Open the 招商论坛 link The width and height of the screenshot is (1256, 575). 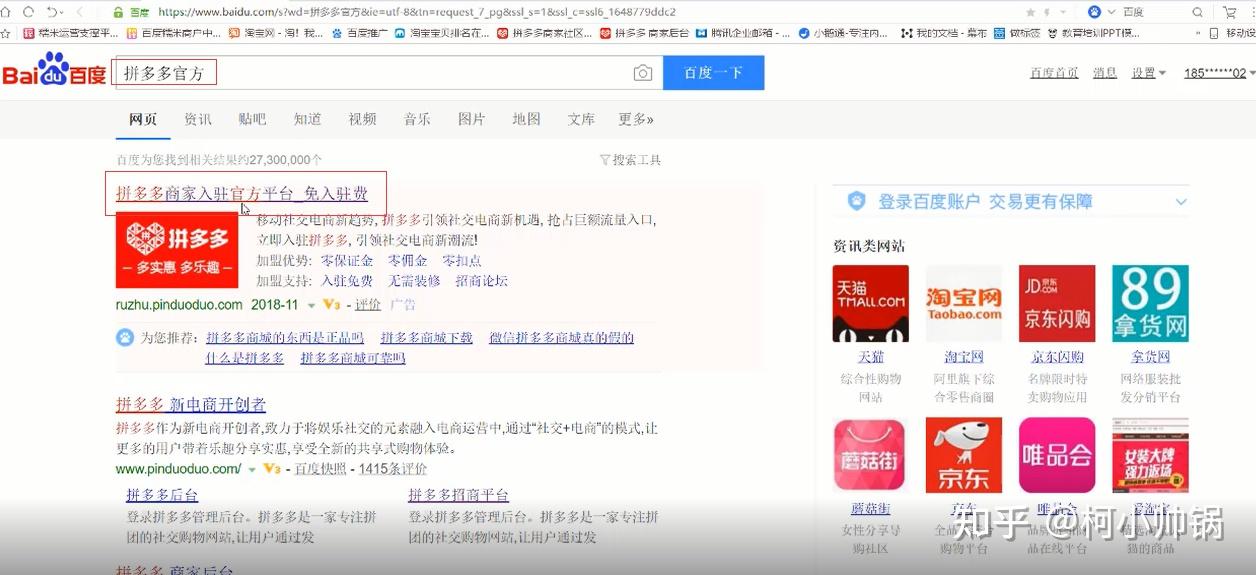pos(482,281)
